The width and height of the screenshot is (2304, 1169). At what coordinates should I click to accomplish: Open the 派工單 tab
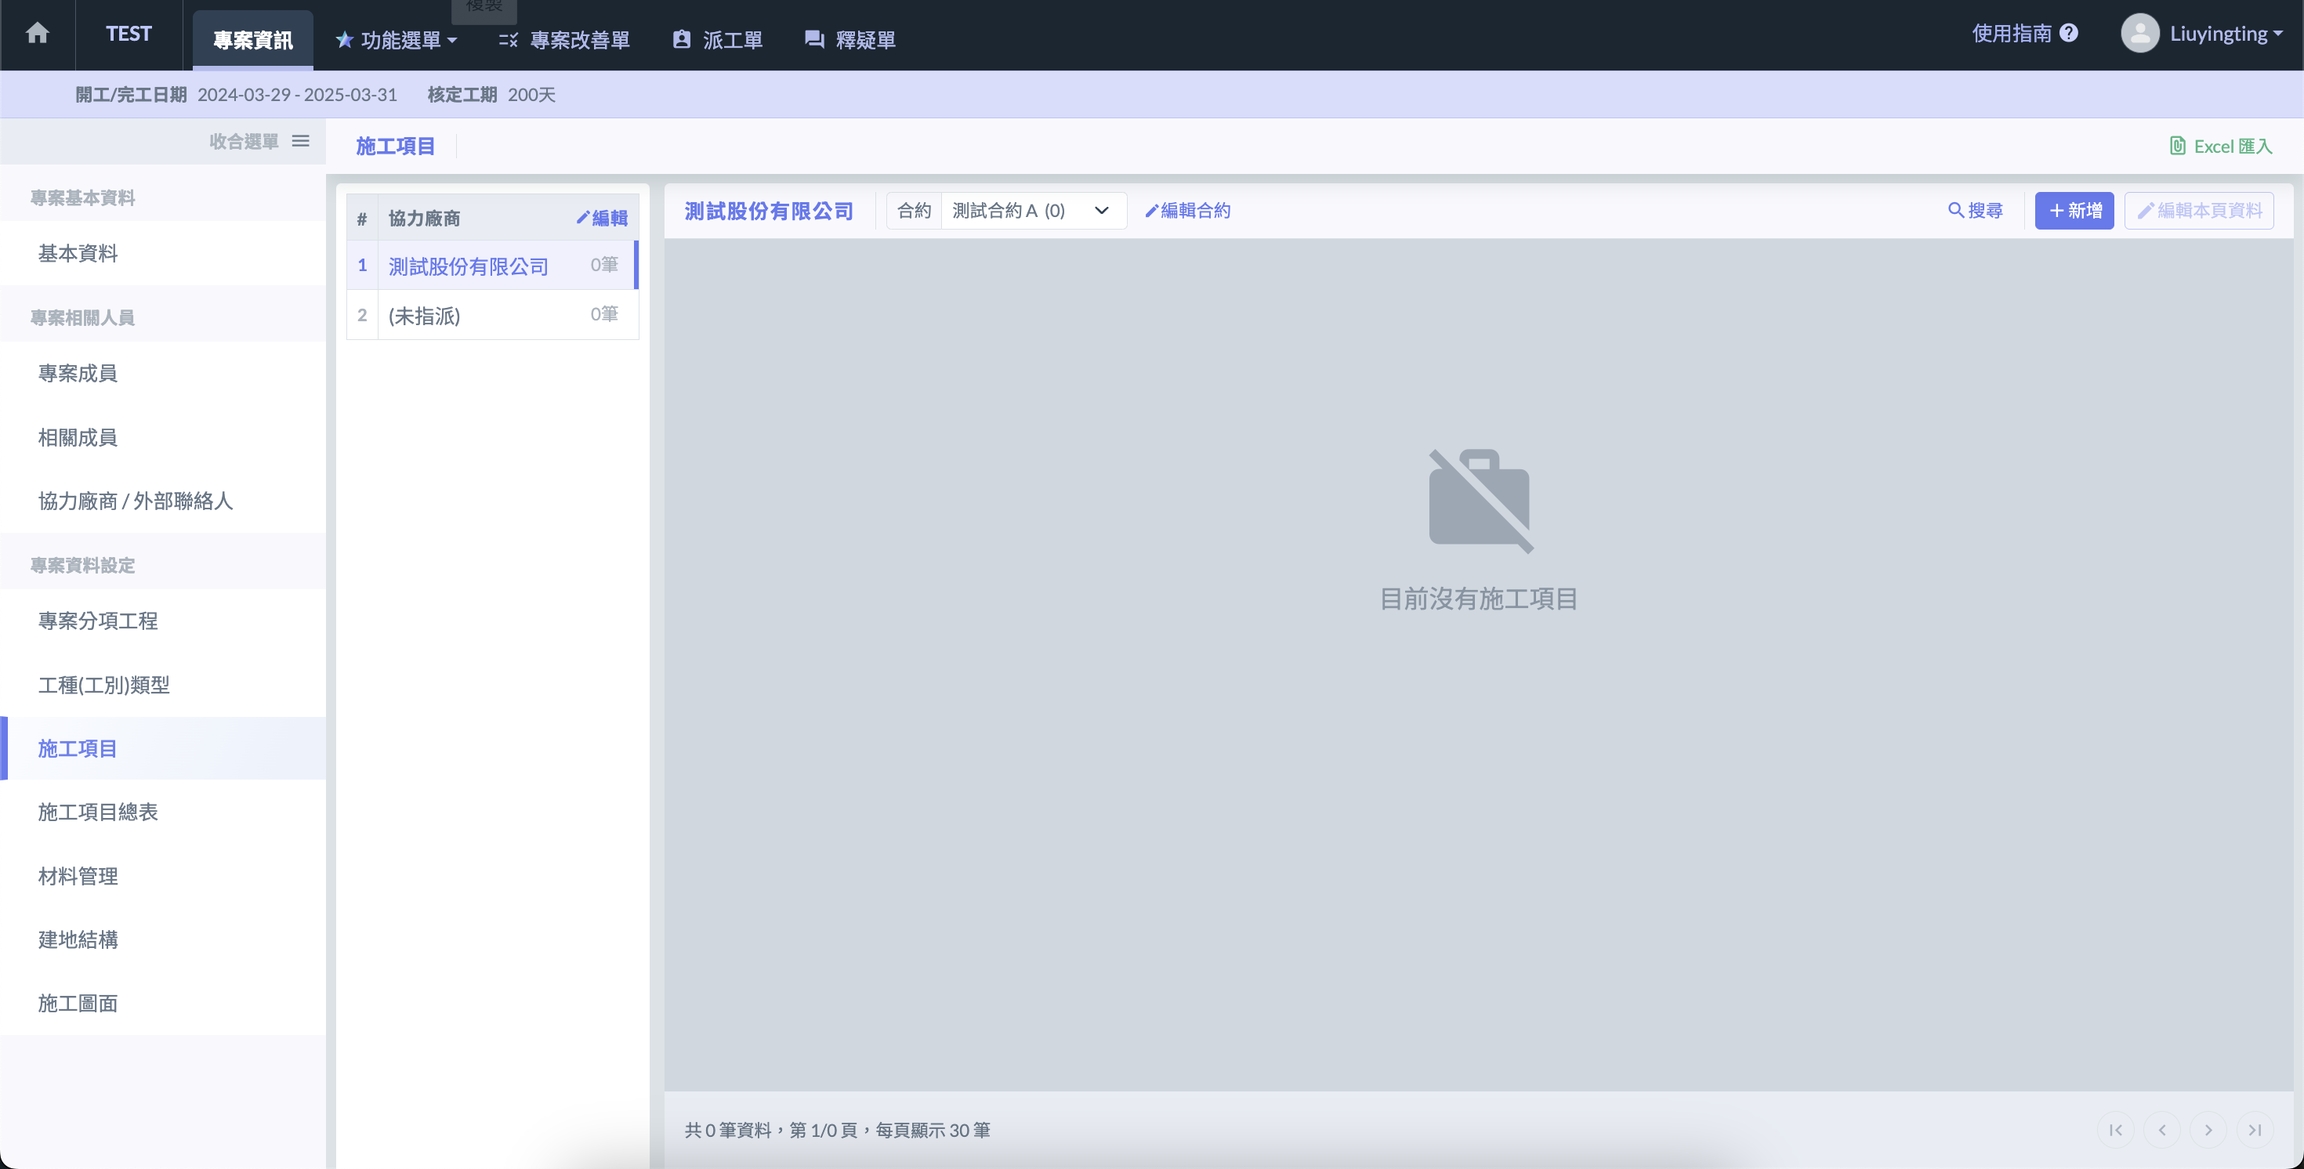click(718, 40)
